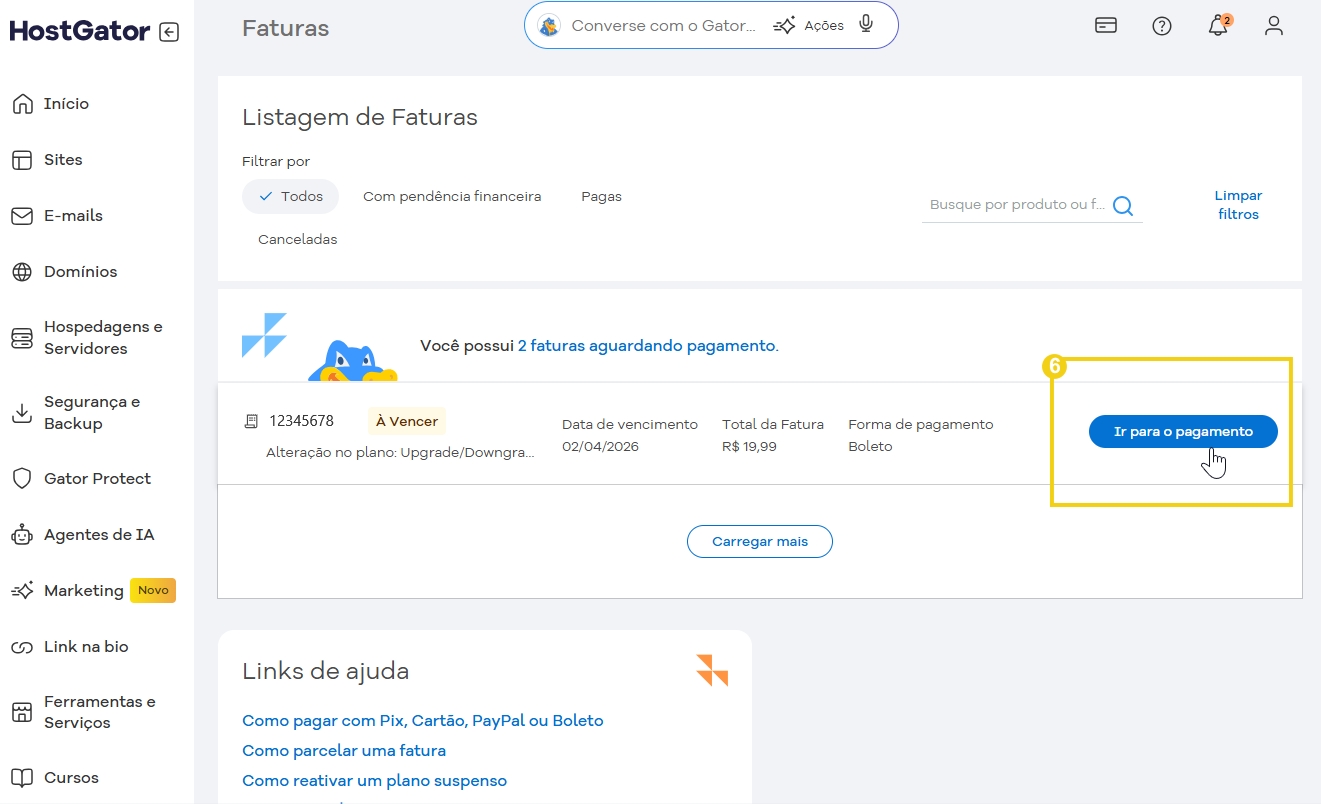Click Limpar filtros to reset filters

click(x=1238, y=204)
